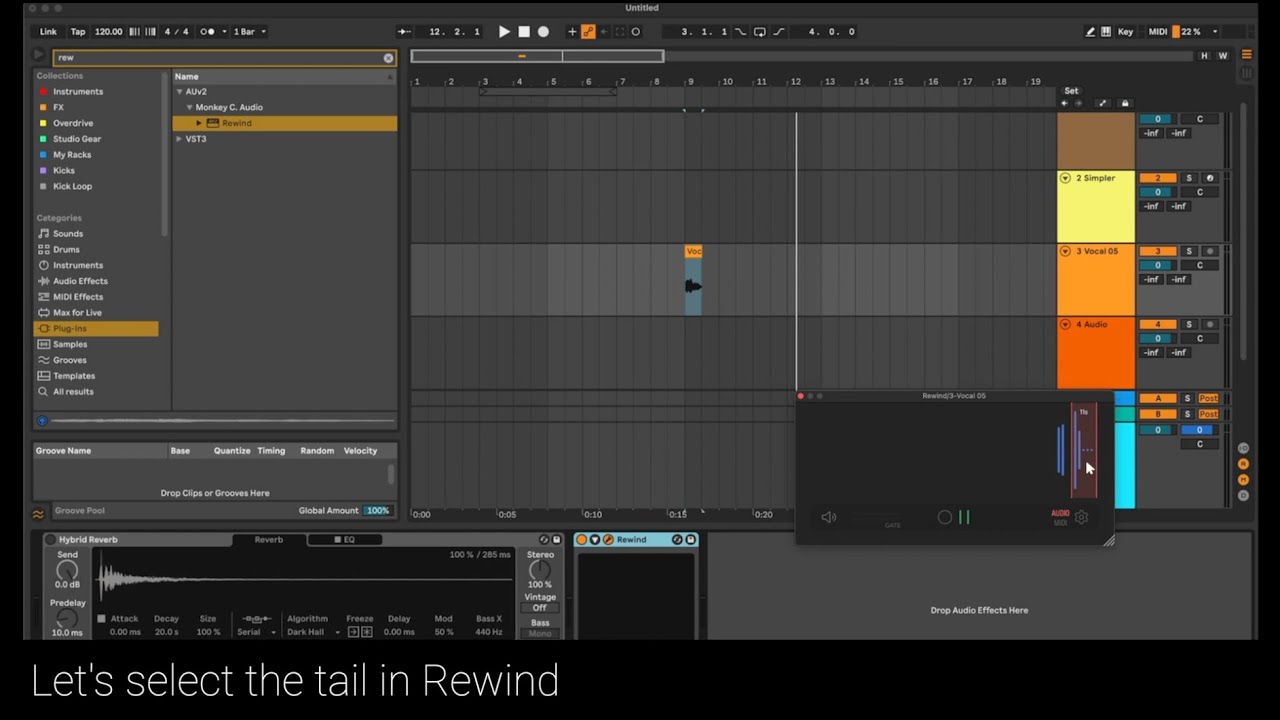Open the MIDI Effects category
The width and height of the screenshot is (1280, 720).
click(78, 297)
